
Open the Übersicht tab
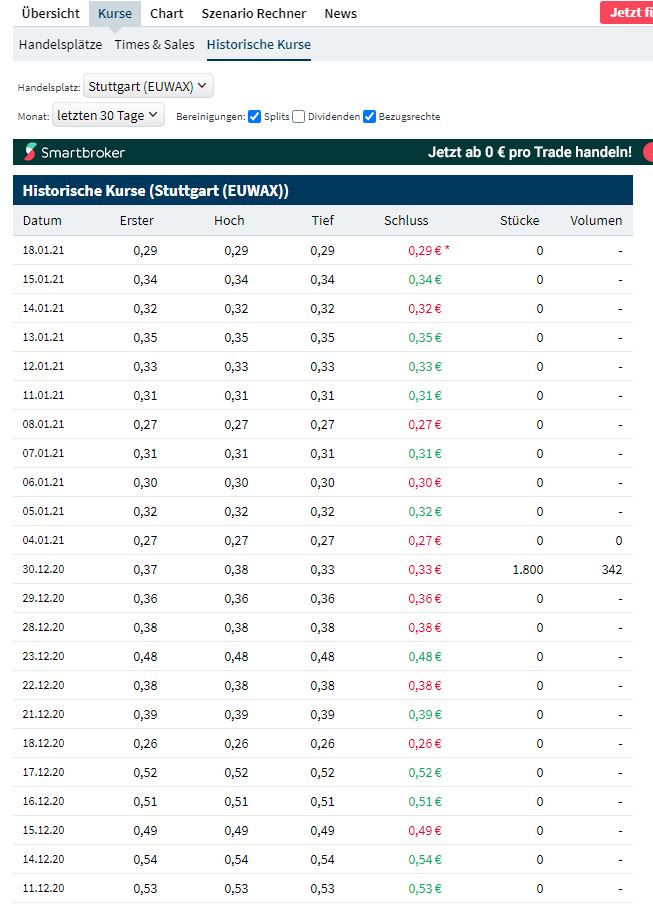[50, 14]
